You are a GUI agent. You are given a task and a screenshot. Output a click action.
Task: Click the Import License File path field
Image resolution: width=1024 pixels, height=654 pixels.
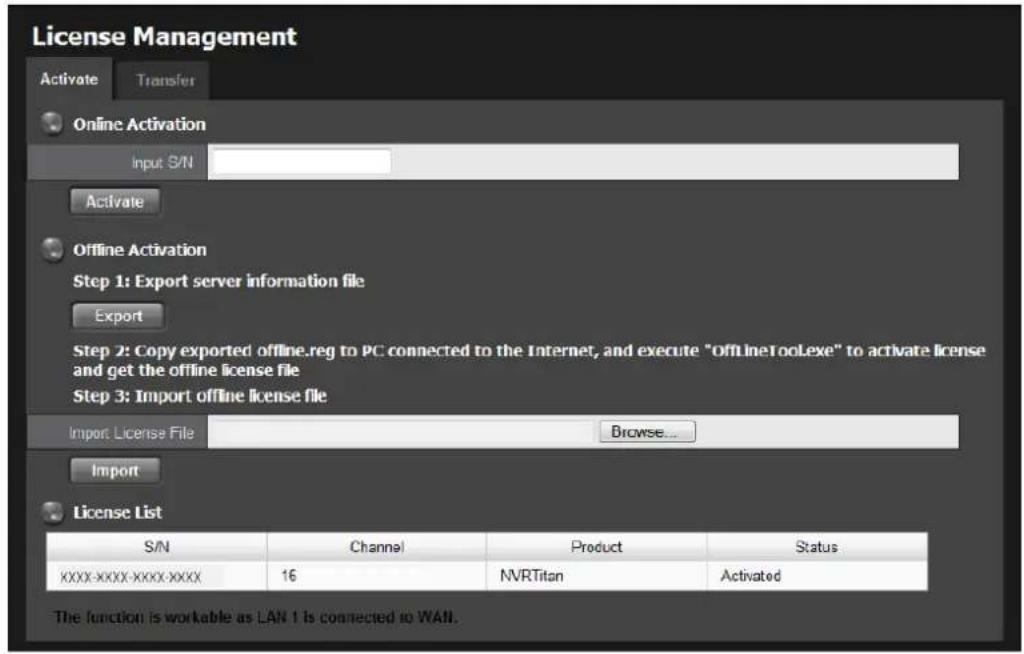coord(402,432)
